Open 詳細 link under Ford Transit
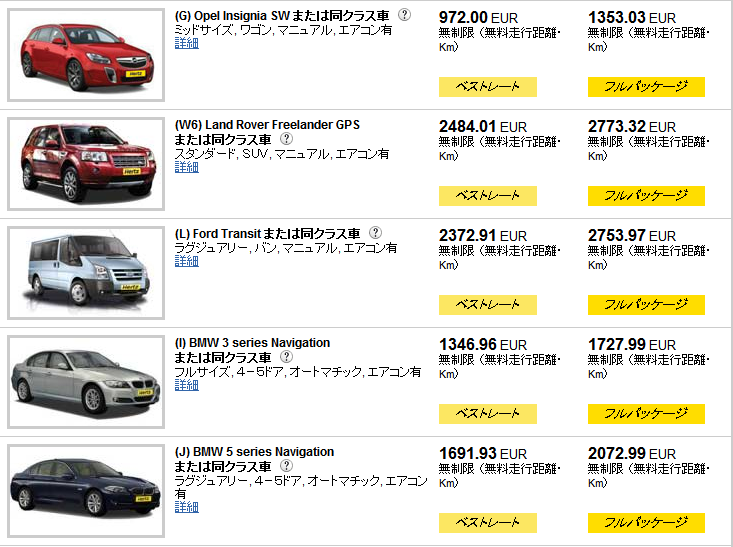The width and height of the screenshot is (733, 547). pyautogui.click(x=187, y=261)
